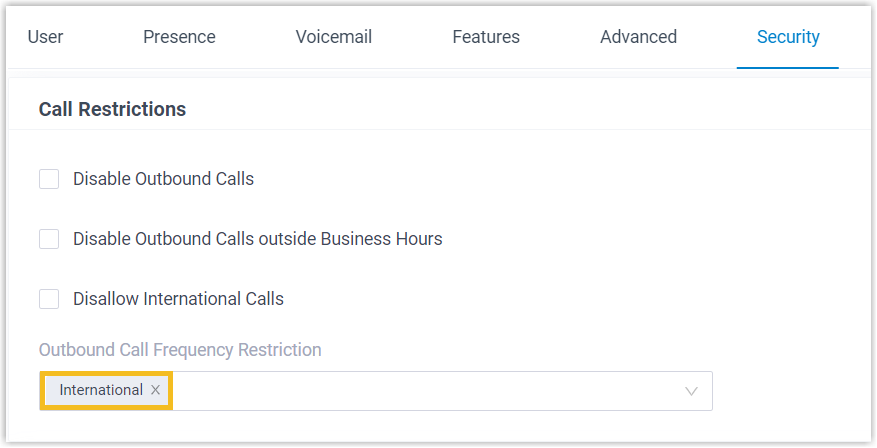Image resolution: width=877 pixels, height=448 pixels.
Task: Remove the International tag with its X
Action: 155,390
